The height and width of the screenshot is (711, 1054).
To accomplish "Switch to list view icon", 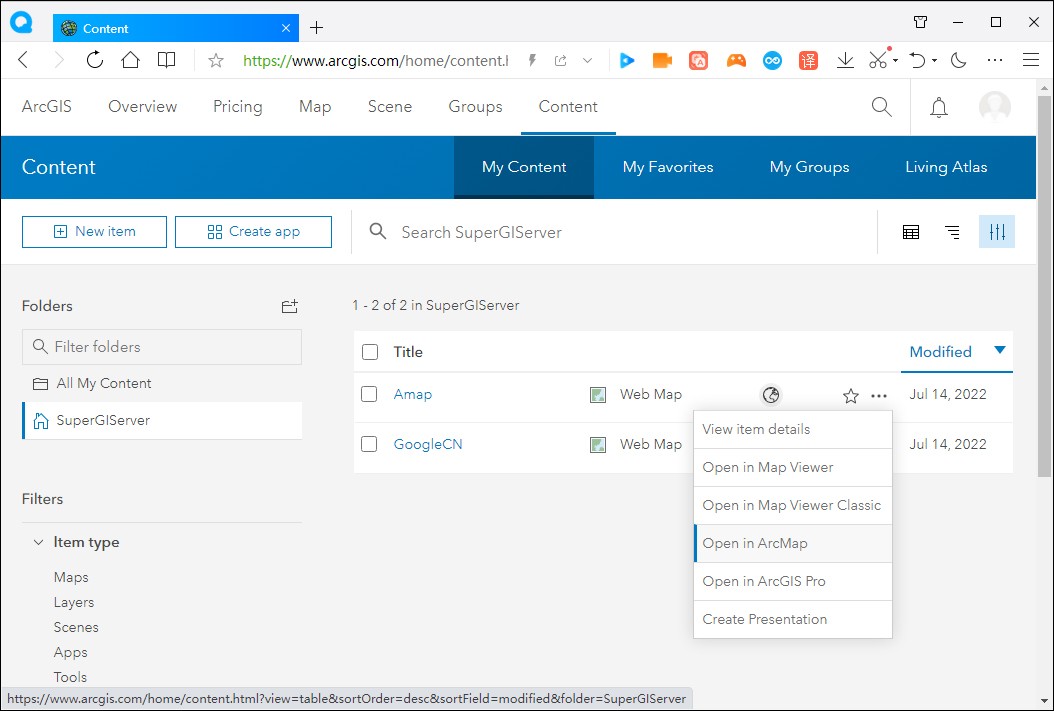I will tap(952, 233).
